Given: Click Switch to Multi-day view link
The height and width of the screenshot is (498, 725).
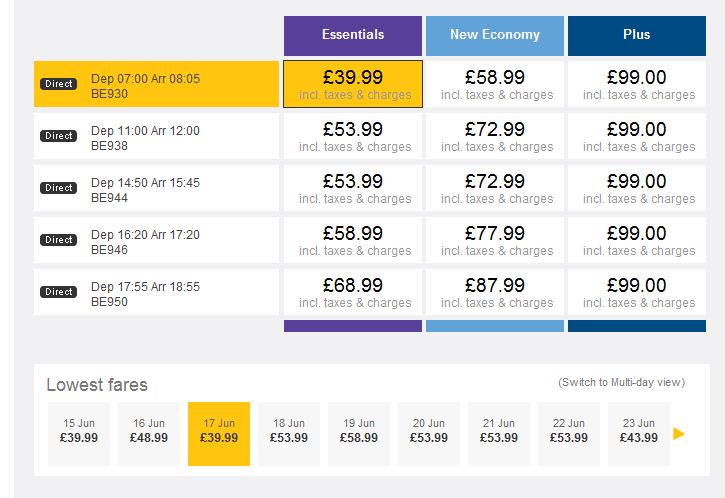Looking at the screenshot, I should point(621,382).
